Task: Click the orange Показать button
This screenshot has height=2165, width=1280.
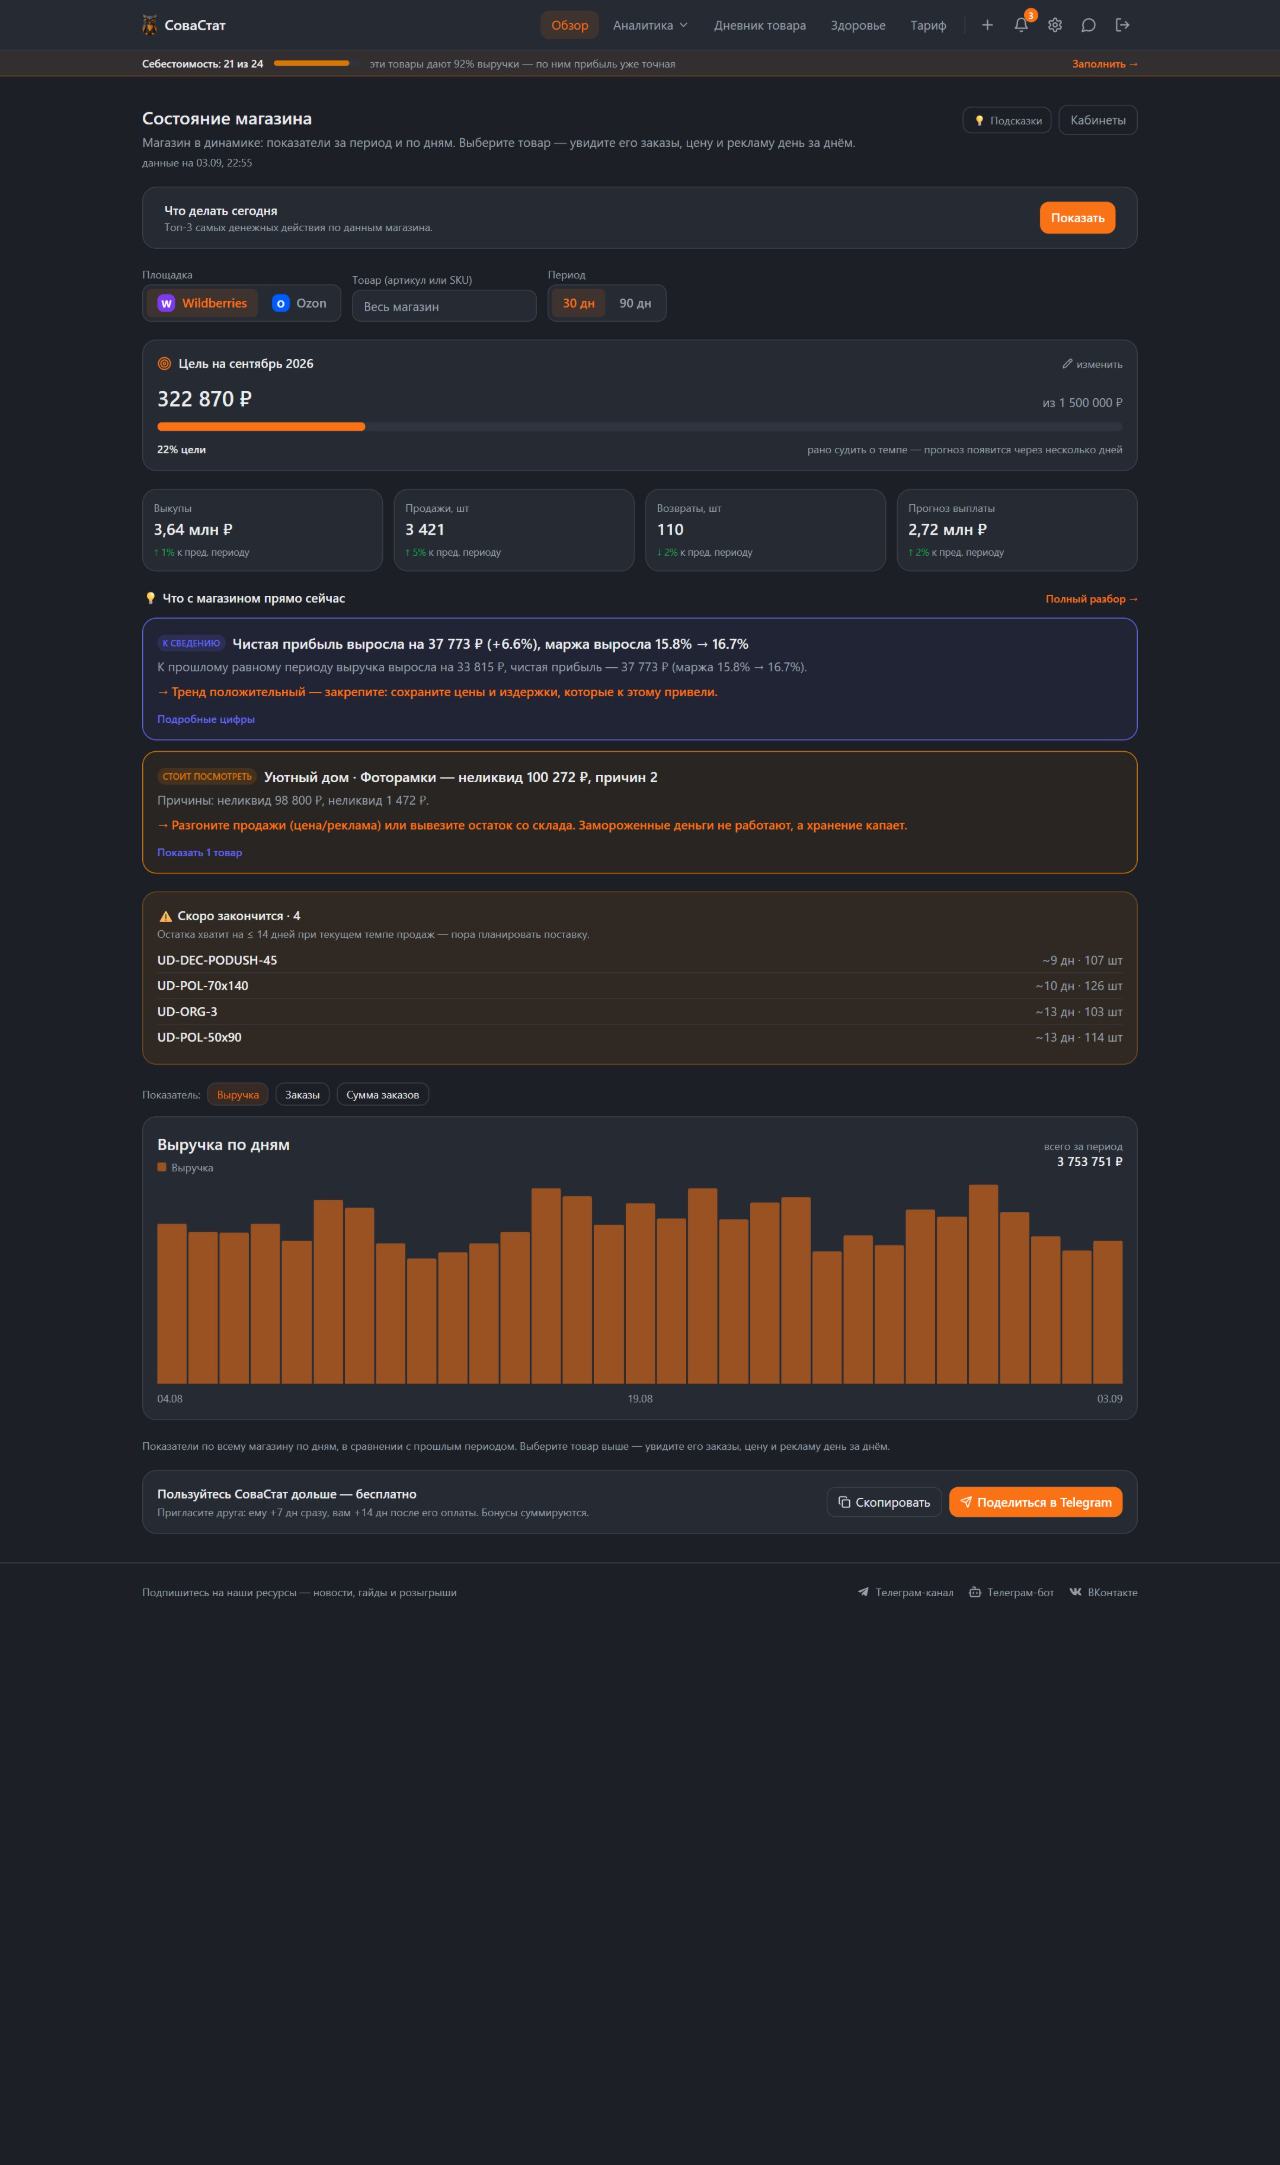Action: pyautogui.click(x=1077, y=218)
